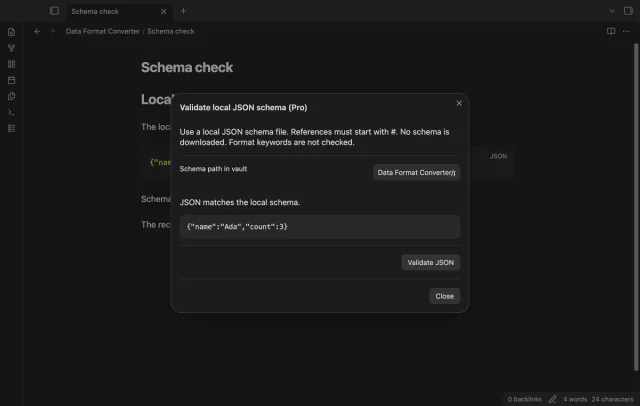Viewport: 640px width, 406px height.
Task: Click the bottom ribbon icon below the command palette
Action: coord(11,129)
